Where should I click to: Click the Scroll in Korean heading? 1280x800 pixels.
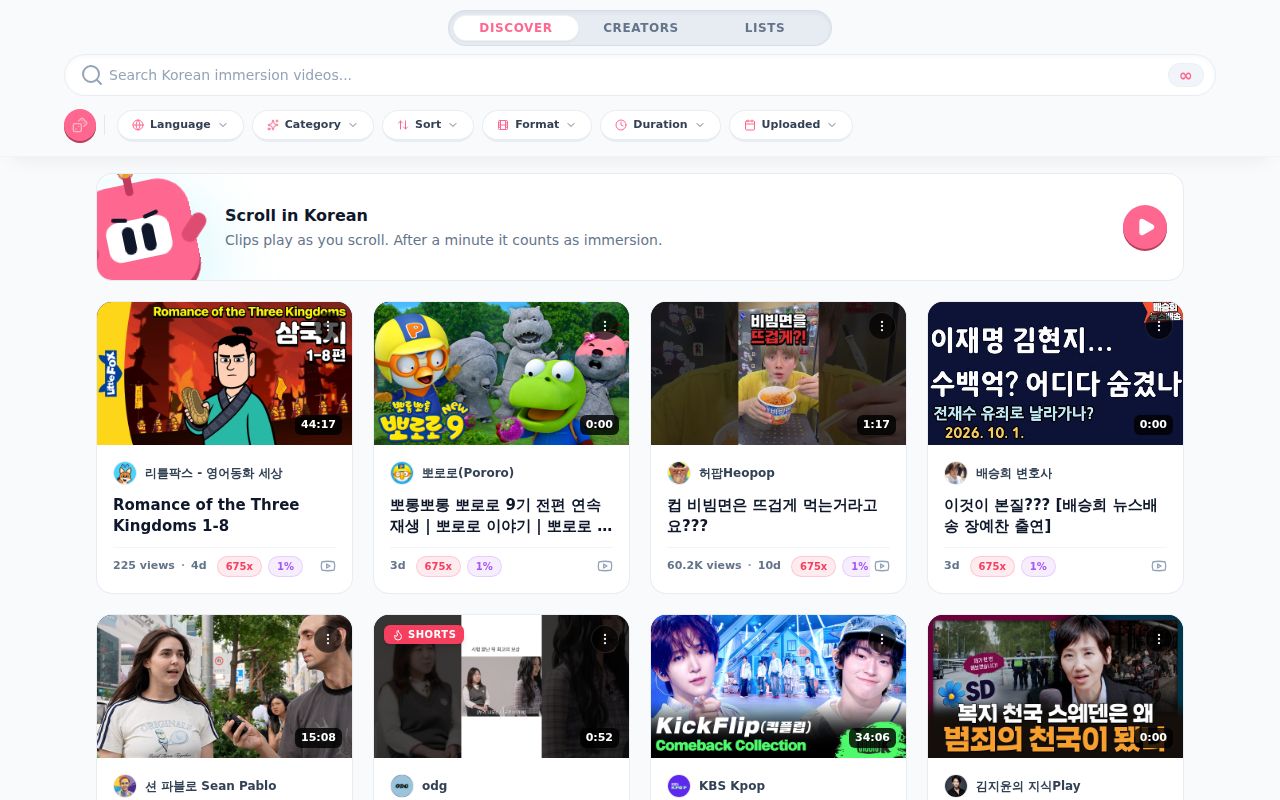pyautogui.click(x=296, y=215)
